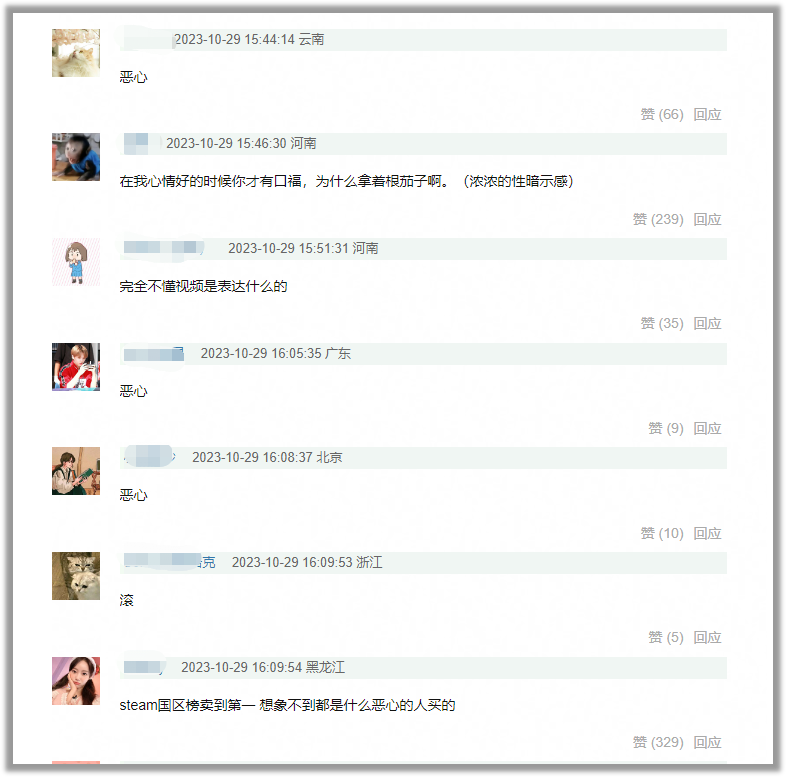
Task: Open the monkey in blue shirt avatar
Action: coord(76,157)
